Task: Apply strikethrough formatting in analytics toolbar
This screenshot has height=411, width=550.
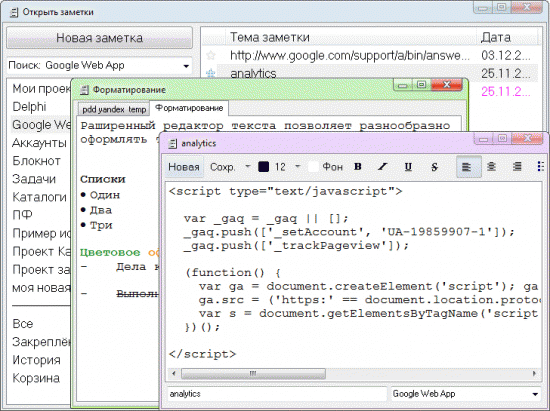Action: pyautogui.click(x=434, y=167)
